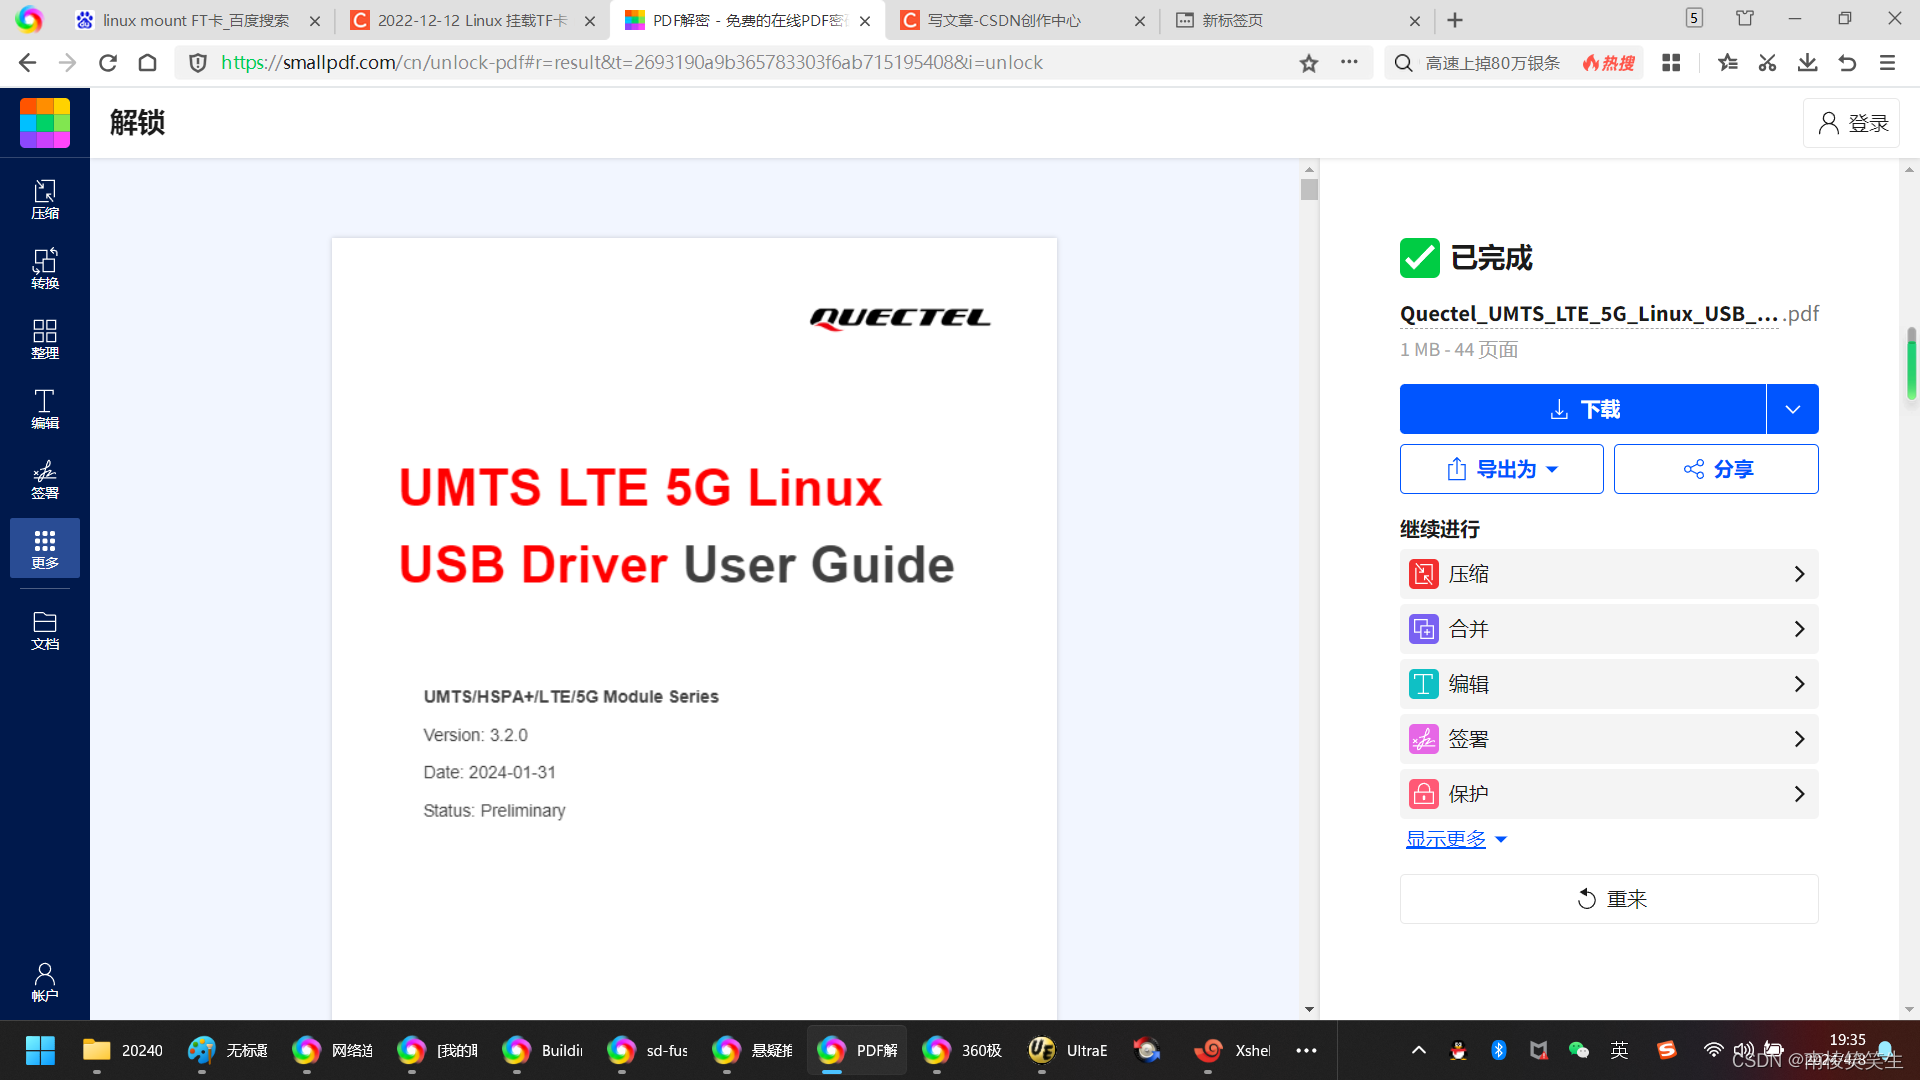This screenshot has height=1080, width=1920.
Task: Open the Compress tool in the left sidebar
Action: 45,199
